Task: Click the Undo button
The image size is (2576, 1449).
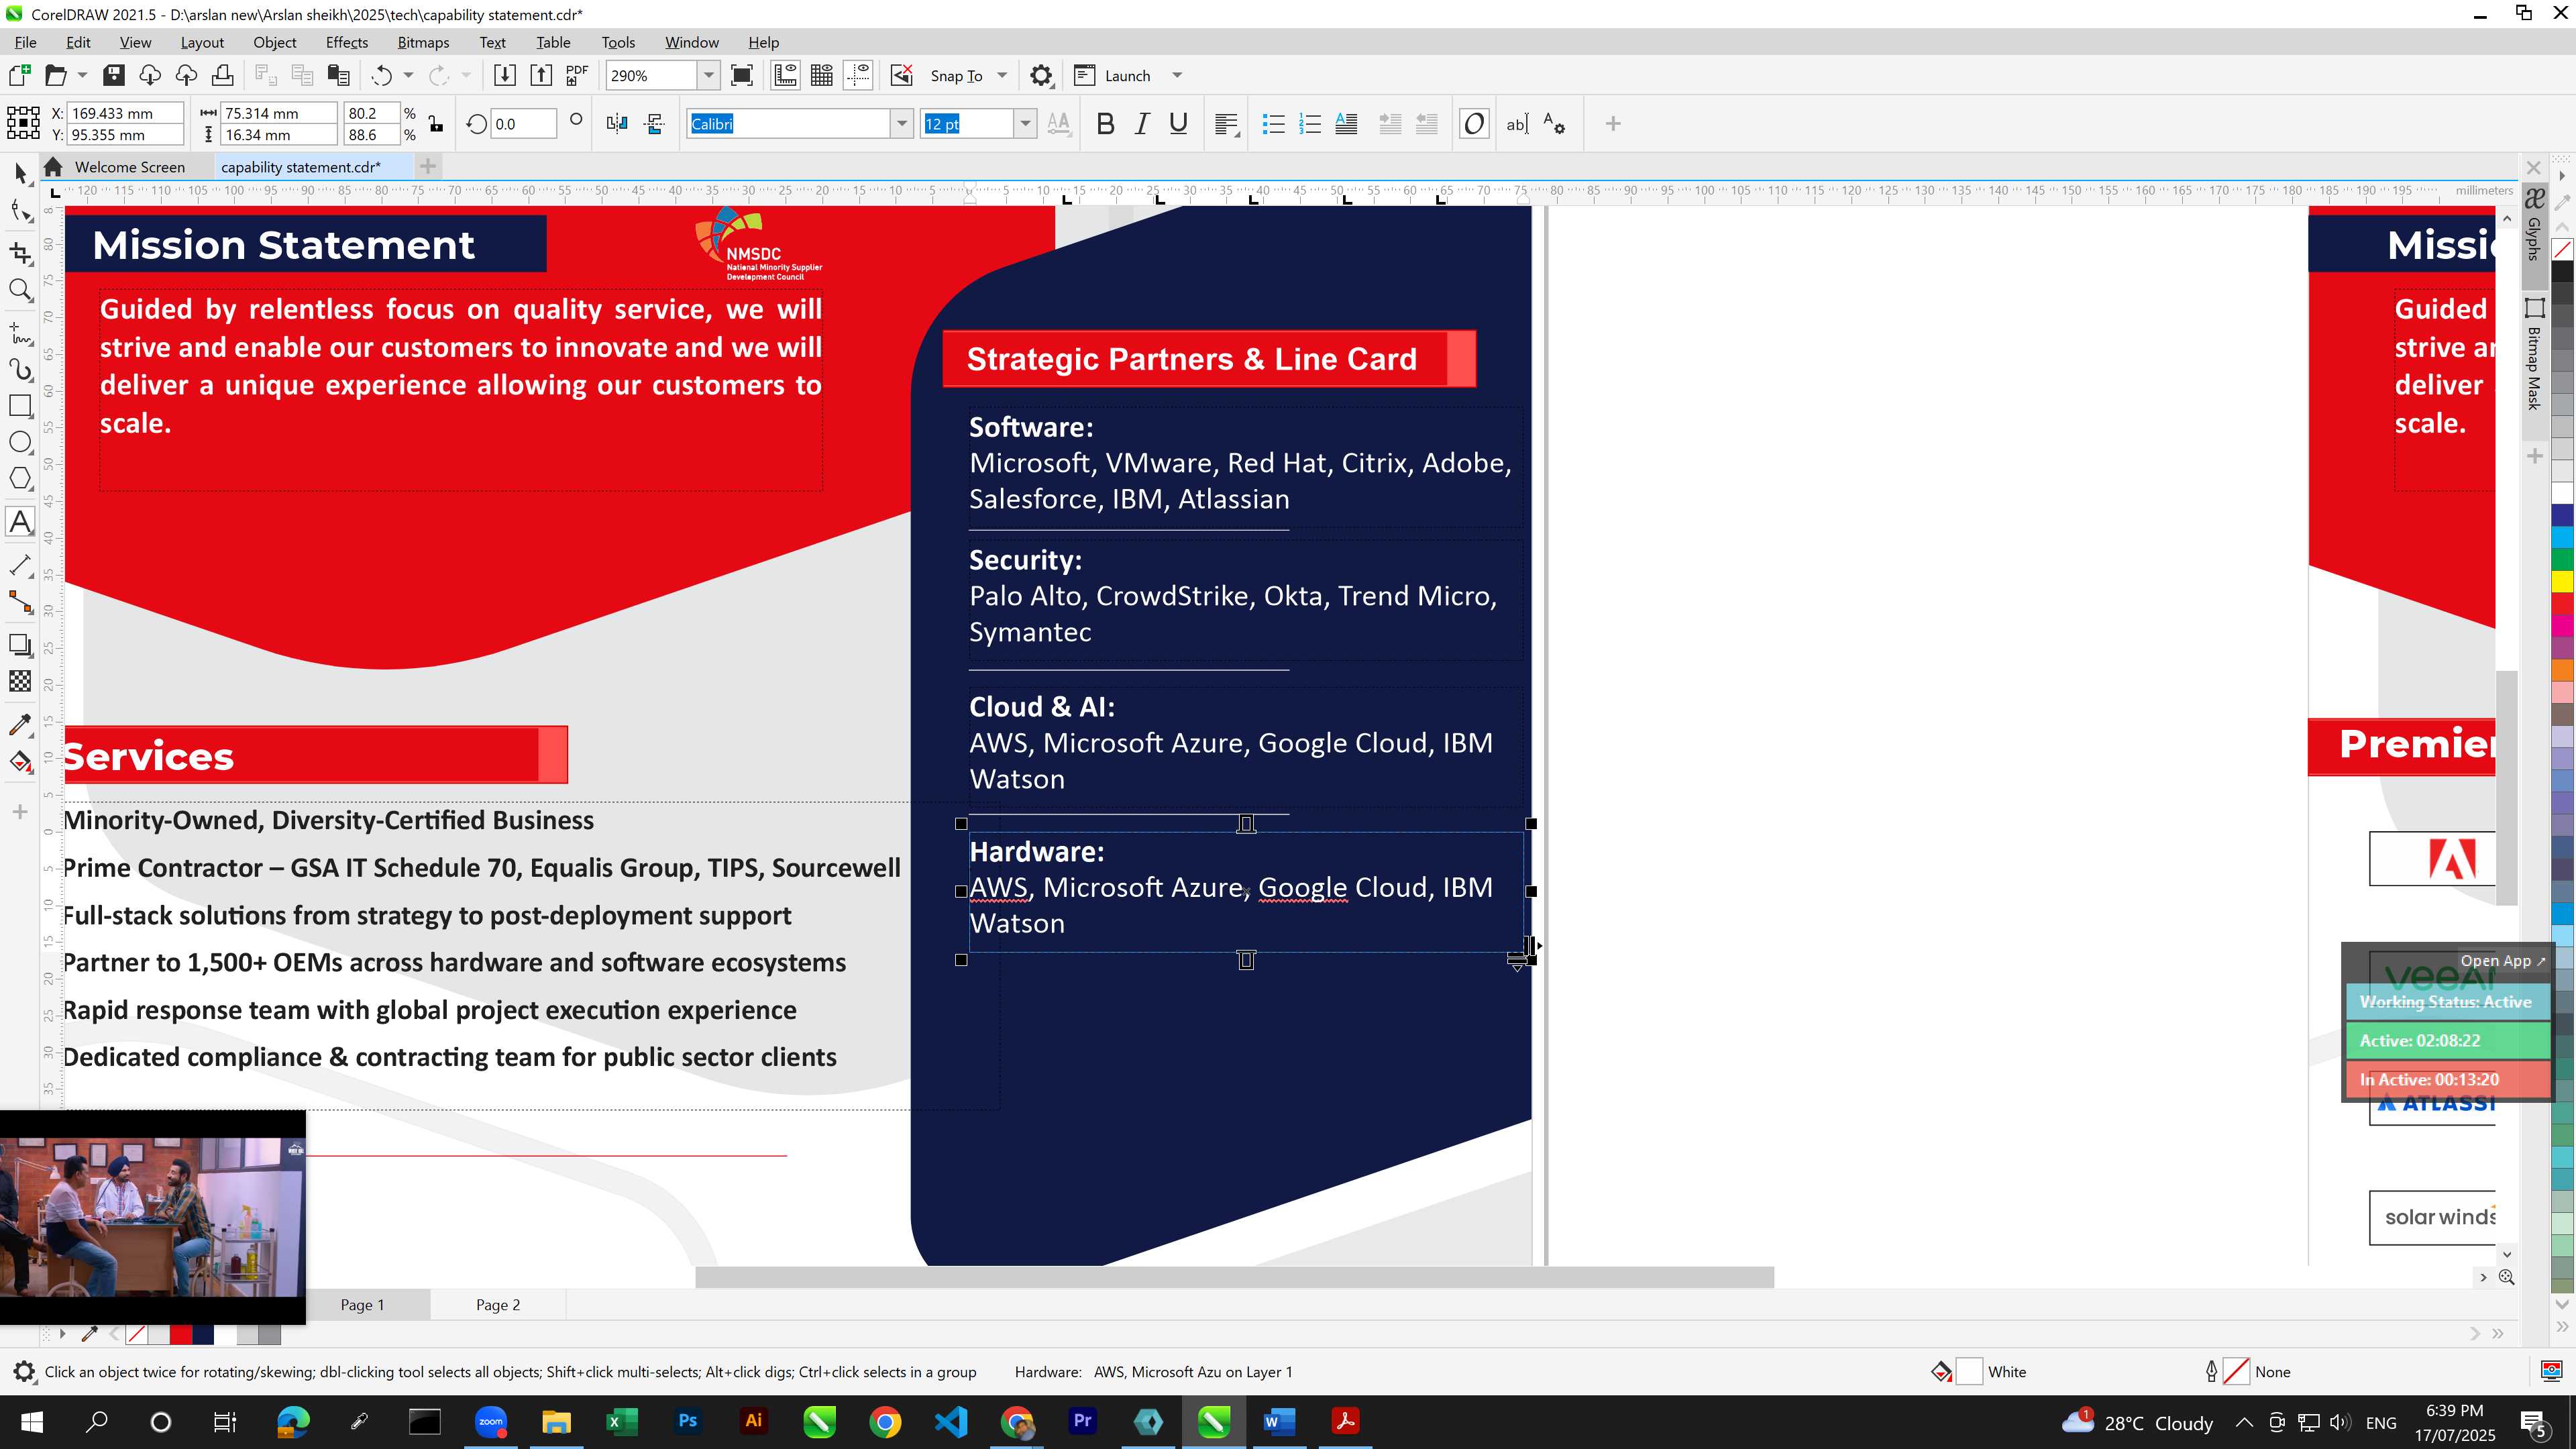Action: [381, 75]
